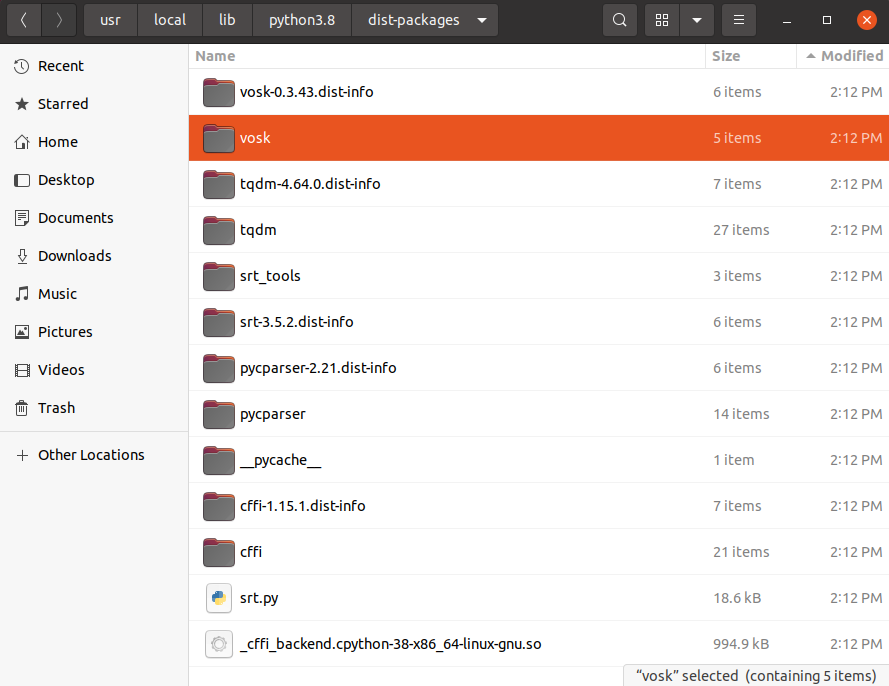Screen dimensions: 889x686
Task: Select the Recent sidebar entry
Action: coord(60,65)
